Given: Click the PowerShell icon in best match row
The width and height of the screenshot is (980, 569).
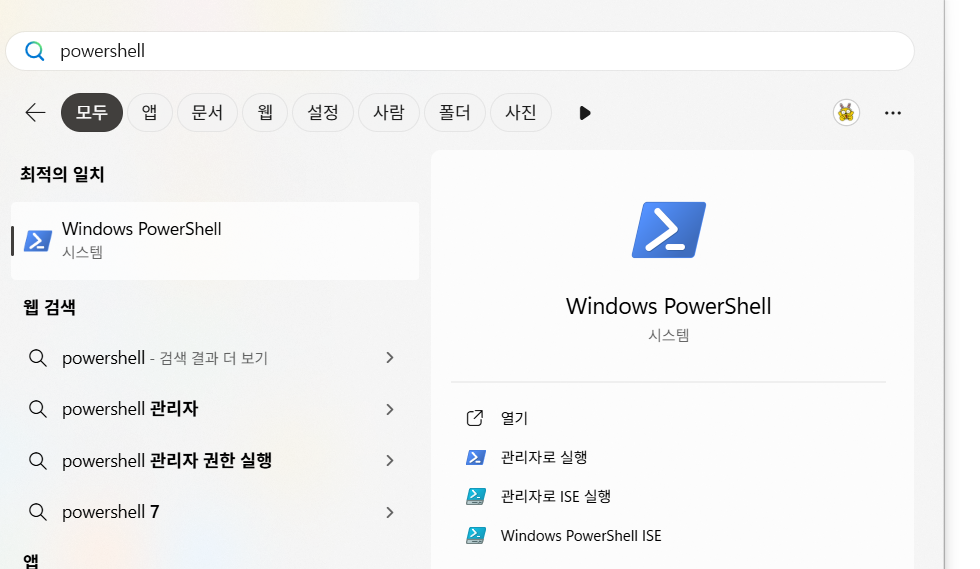Looking at the screenshot, I should tap(38, 241).
